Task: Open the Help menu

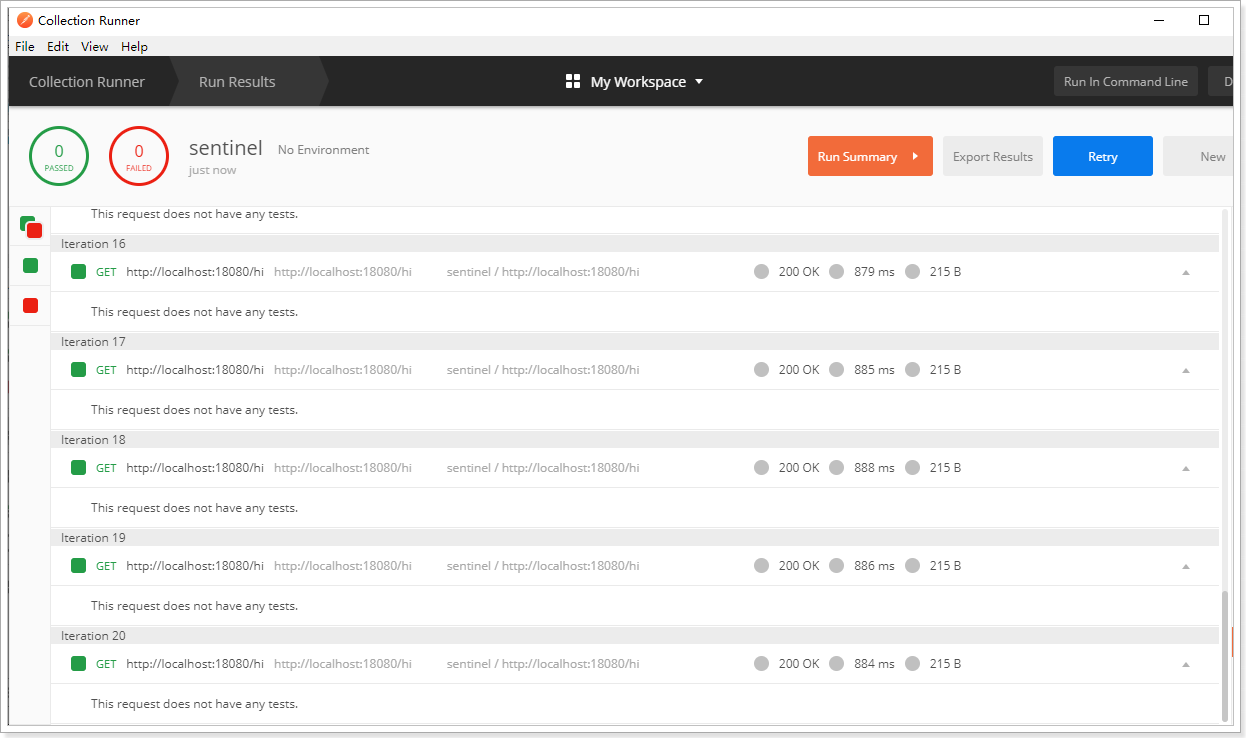Action: tap(134, 47)
